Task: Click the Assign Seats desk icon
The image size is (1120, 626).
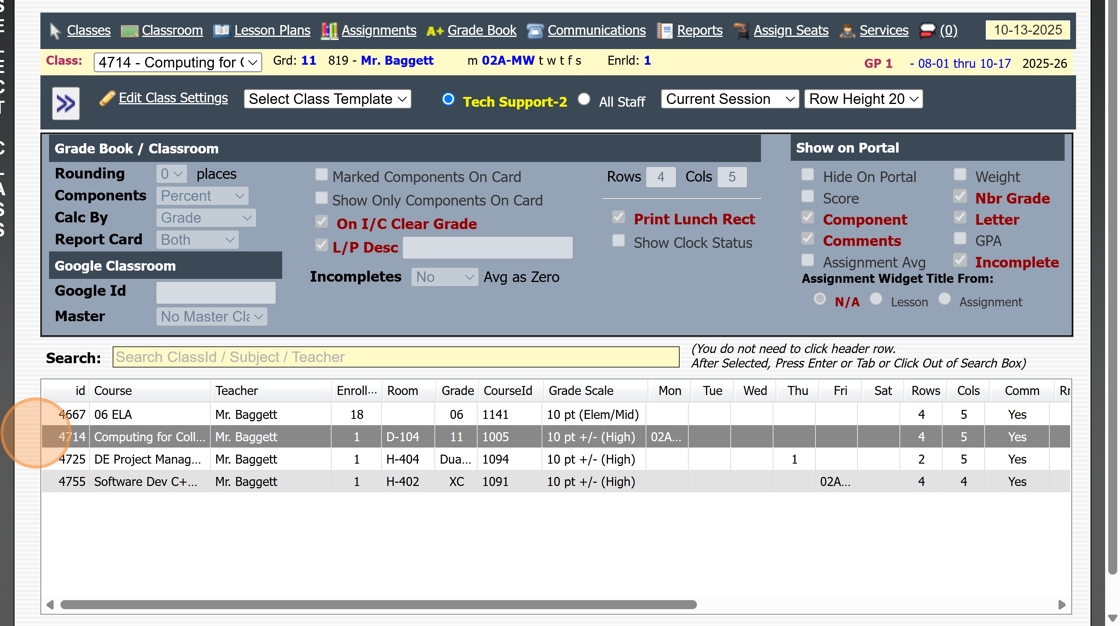Action: click(x=741, y=31)
